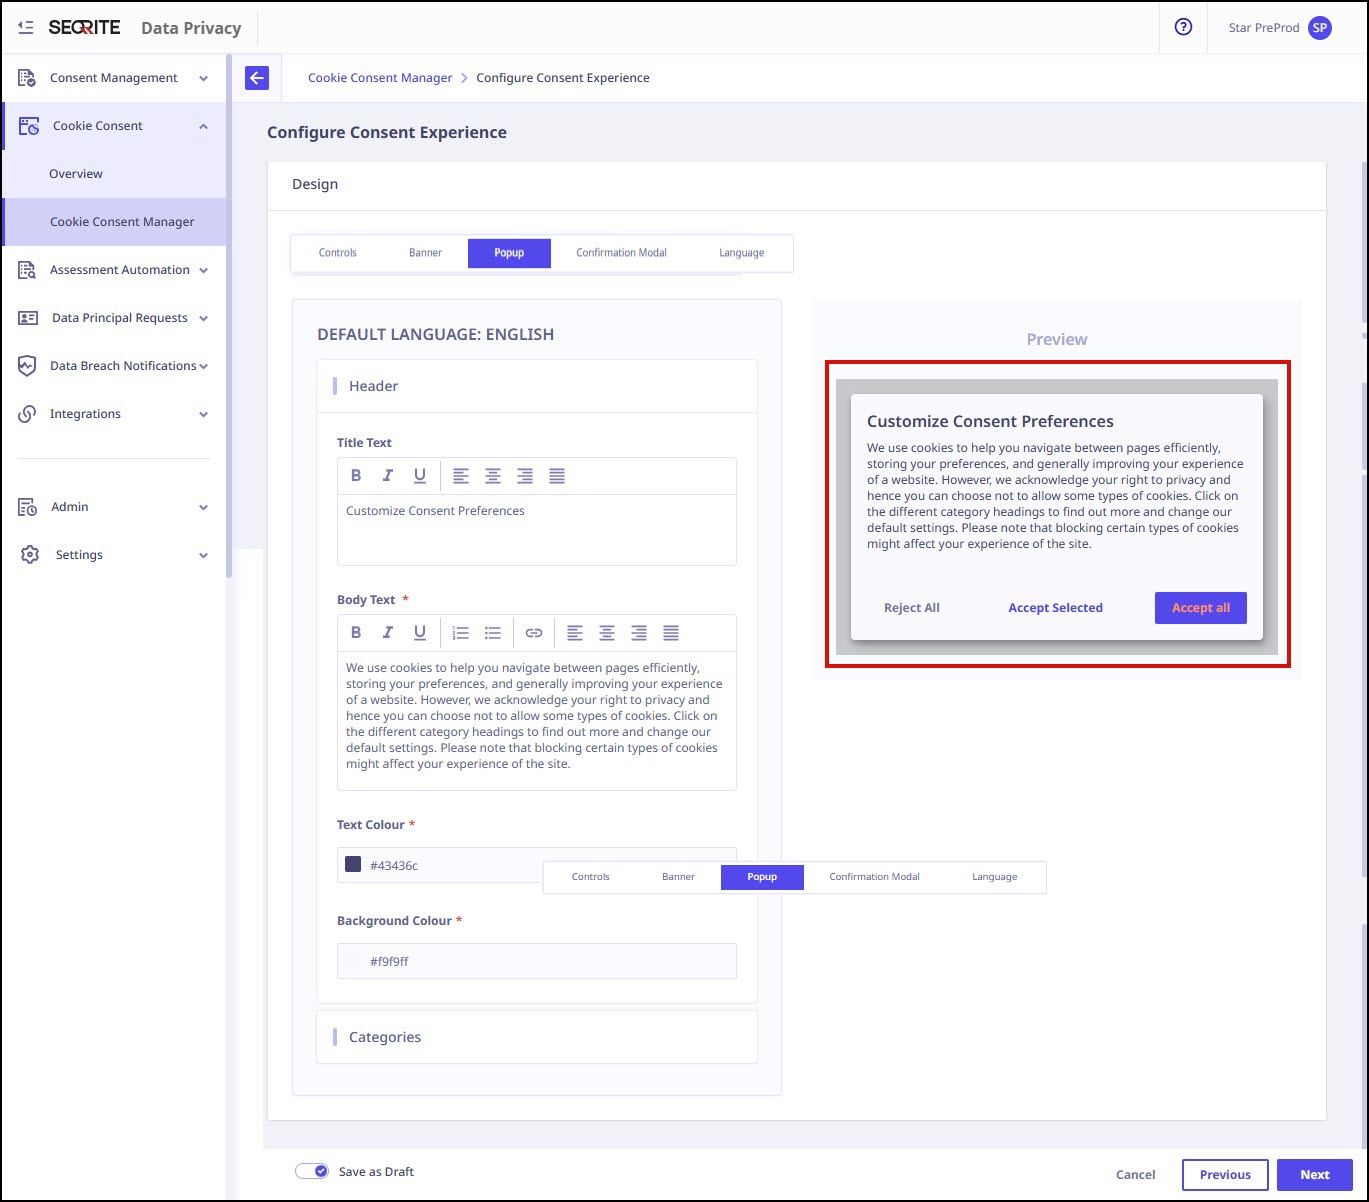Align left in Title Text toolbar
The width and height of the screenshot is (1369, 1202).
[461, 476]
